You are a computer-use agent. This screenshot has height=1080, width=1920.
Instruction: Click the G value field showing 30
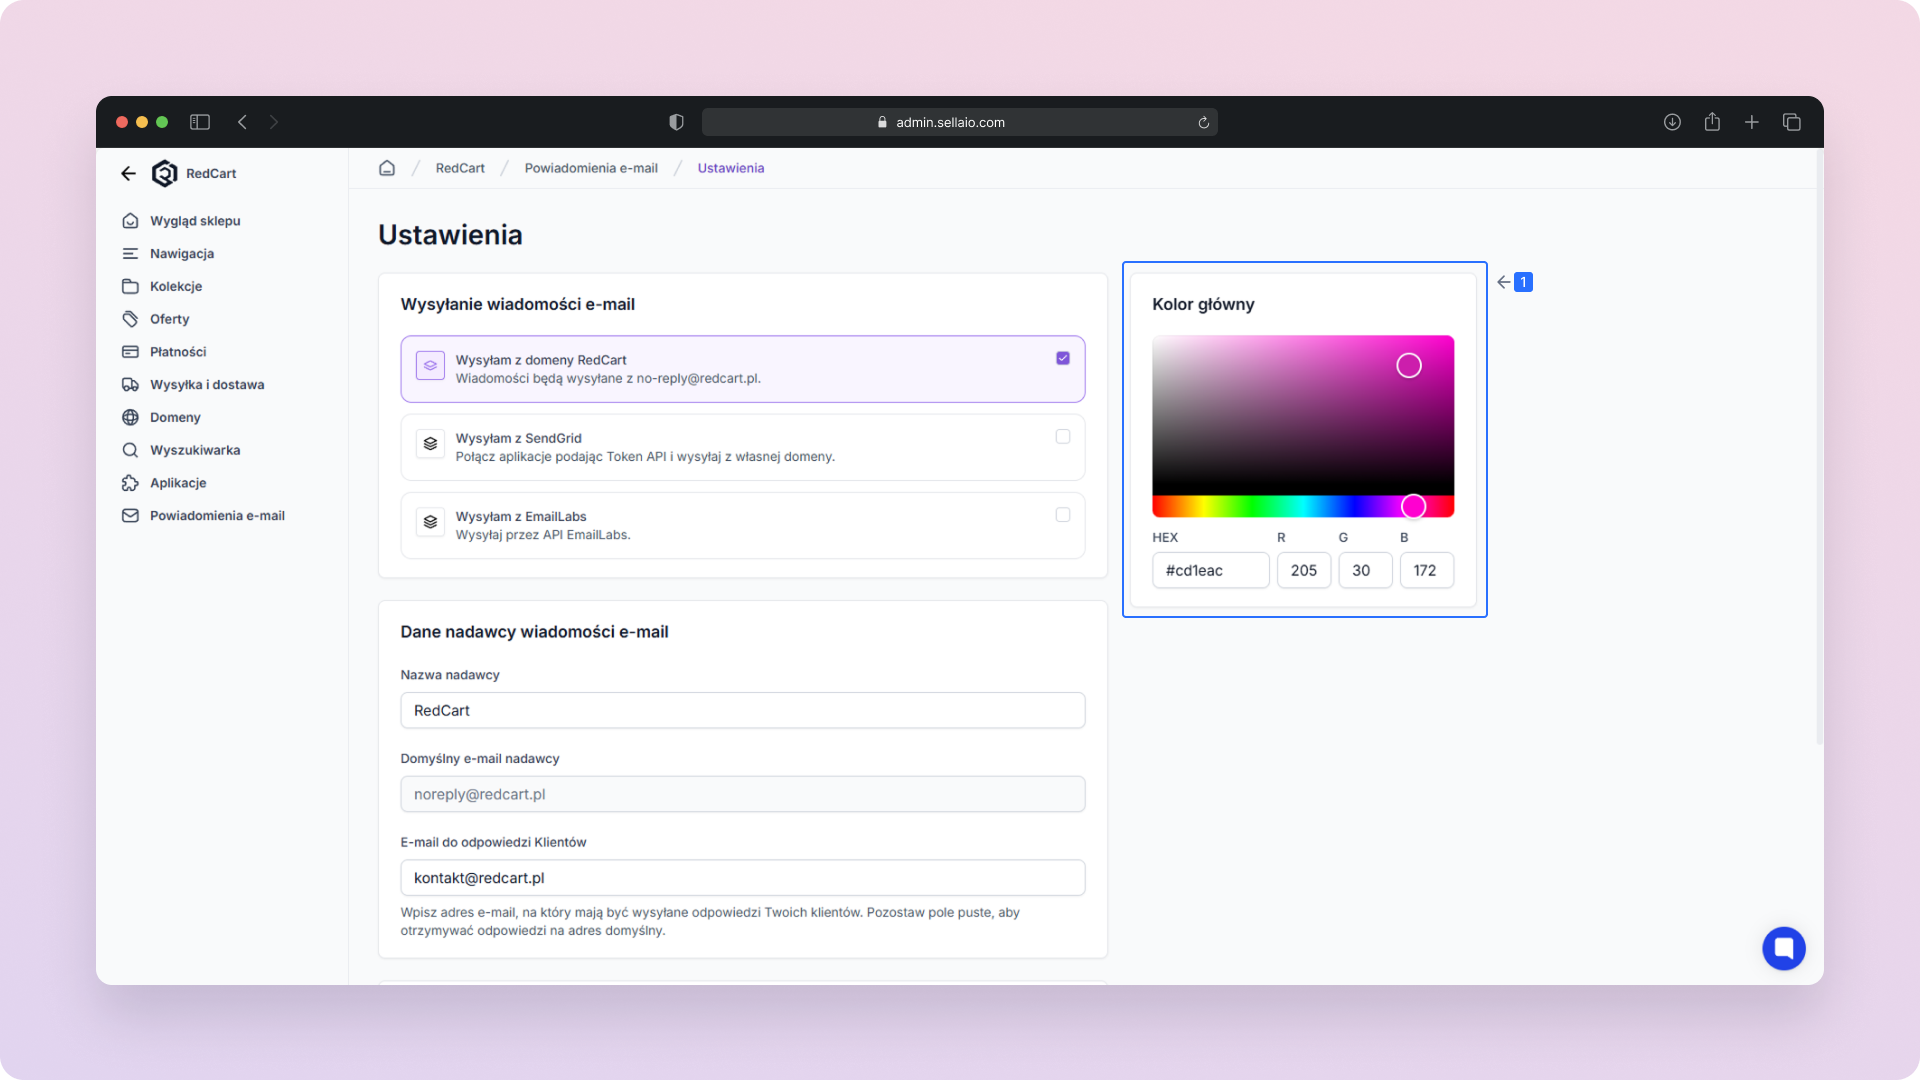pyautogui.click(x=1365, y=571)
